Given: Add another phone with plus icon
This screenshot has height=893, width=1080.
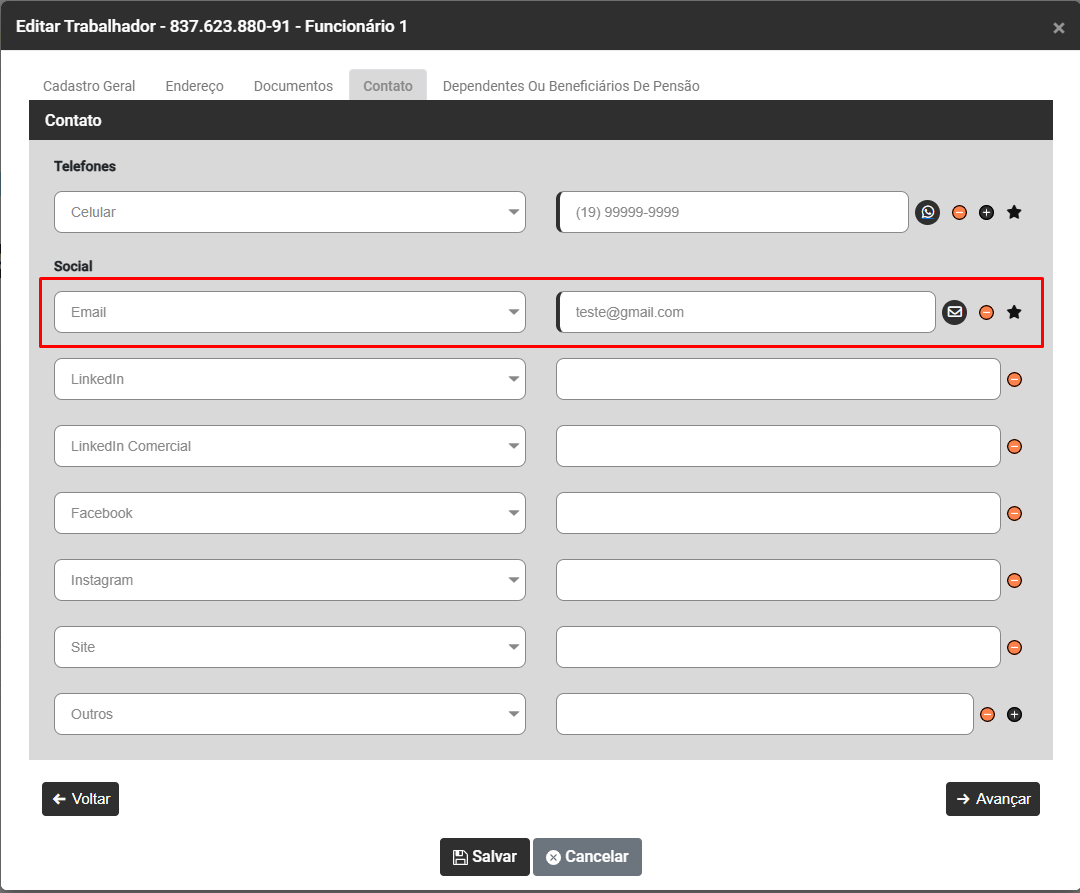Looking at the screenshot, I should [x=986, y=212].
